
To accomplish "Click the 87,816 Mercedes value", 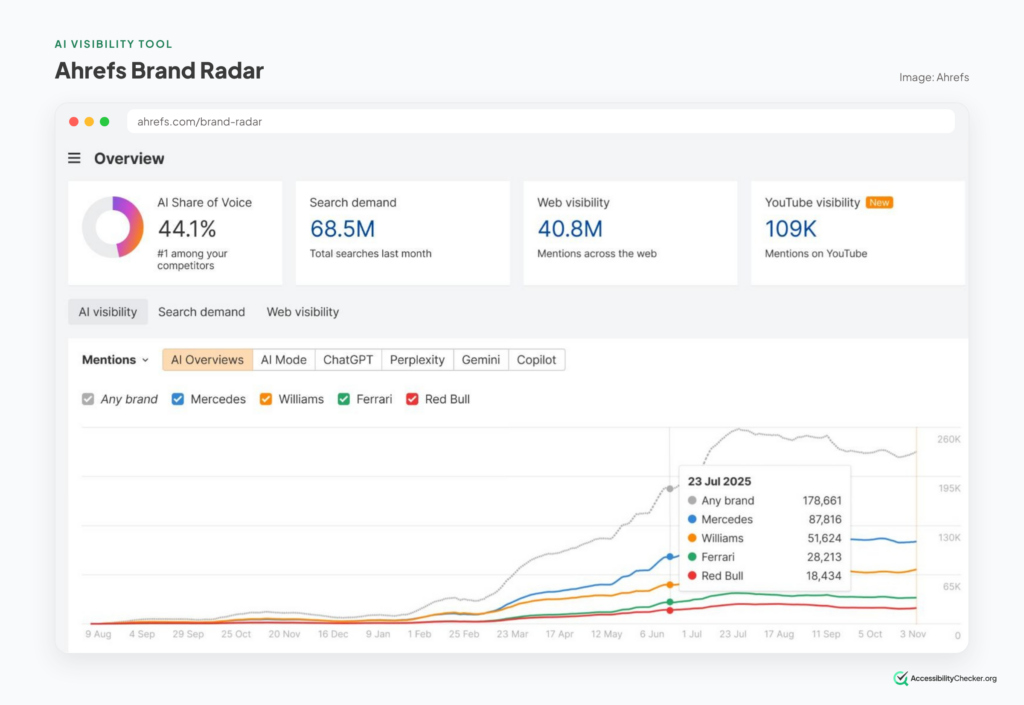I will pyautogui.click(x=825, y=520).
